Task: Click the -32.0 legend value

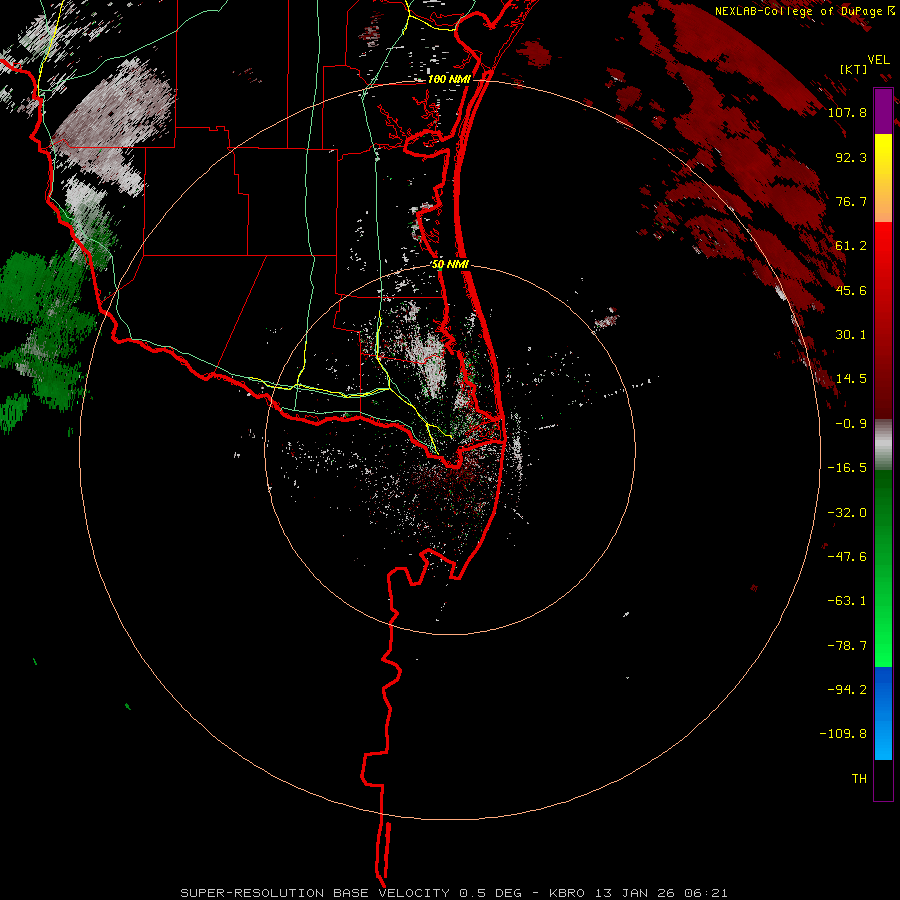Action: coord(847,513)
